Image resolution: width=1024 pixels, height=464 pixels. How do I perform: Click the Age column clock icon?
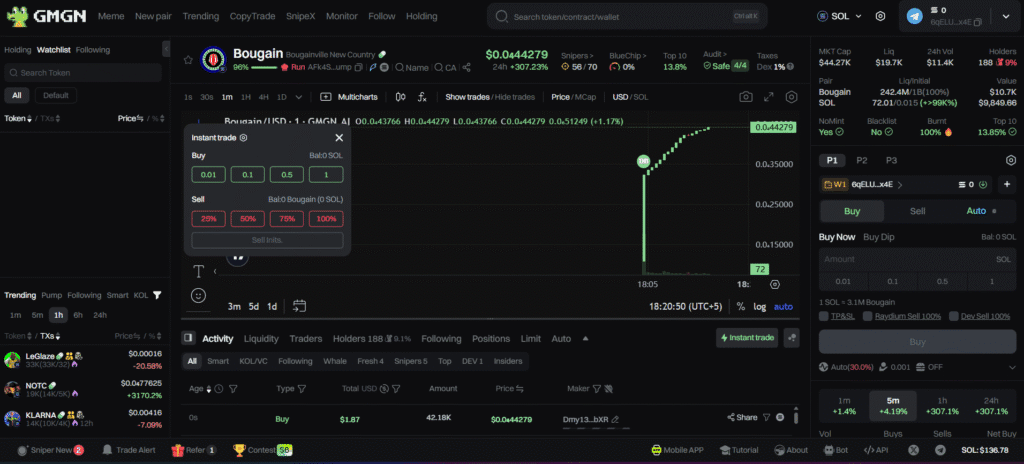tap(219, 389)
